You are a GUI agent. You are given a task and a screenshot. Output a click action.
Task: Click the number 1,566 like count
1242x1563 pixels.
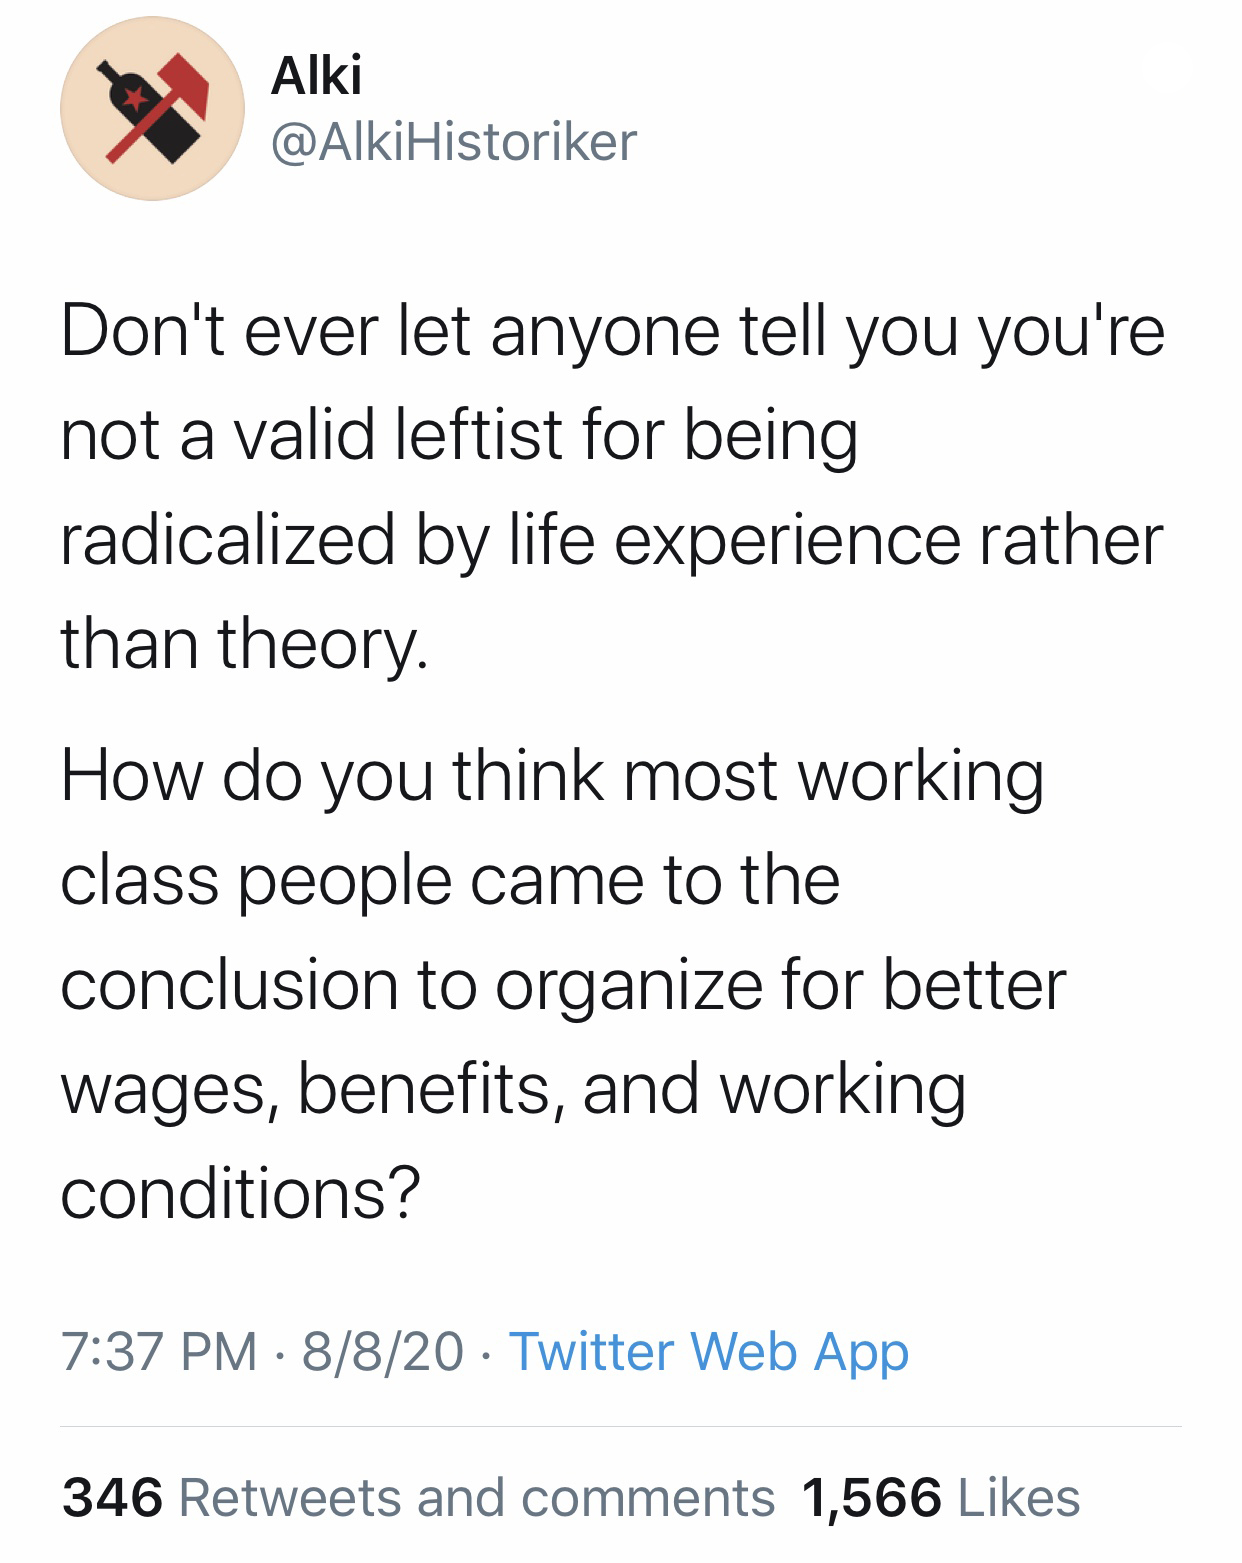click(871, 1497)
